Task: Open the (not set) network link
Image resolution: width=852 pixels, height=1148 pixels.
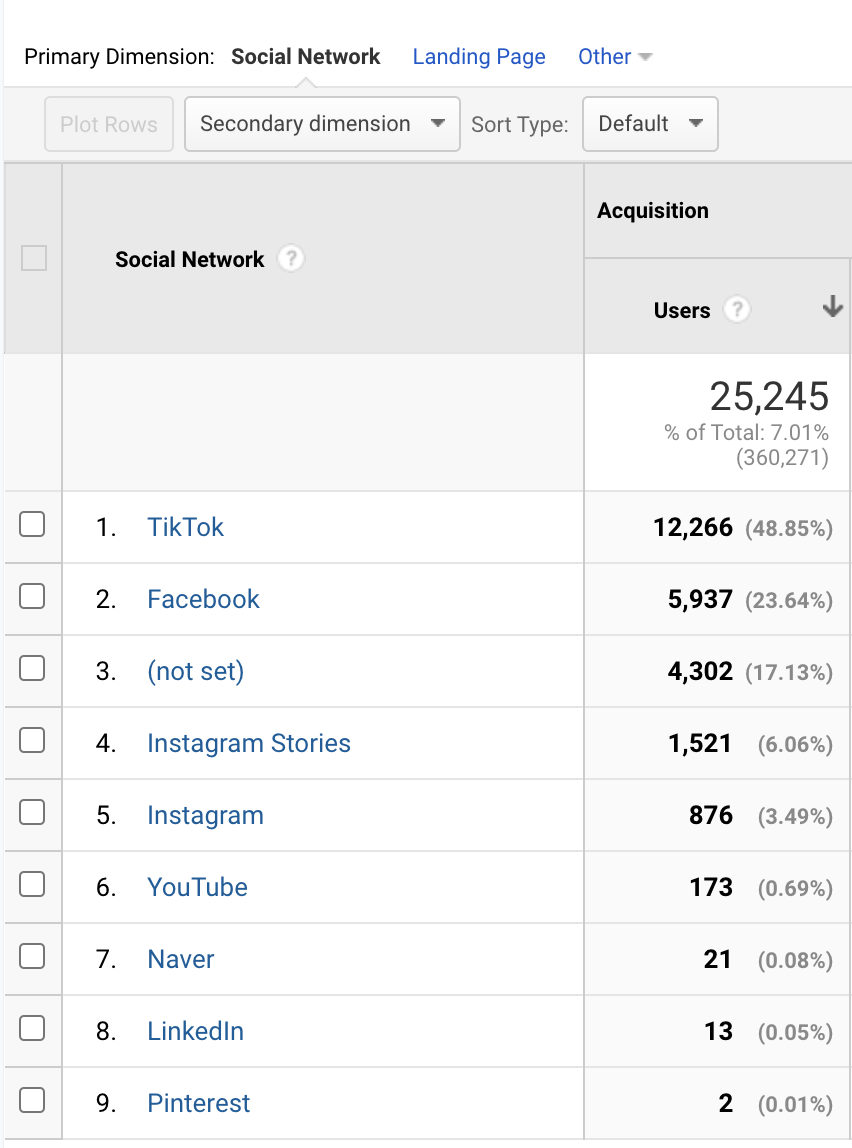Action: click(195, 671)
